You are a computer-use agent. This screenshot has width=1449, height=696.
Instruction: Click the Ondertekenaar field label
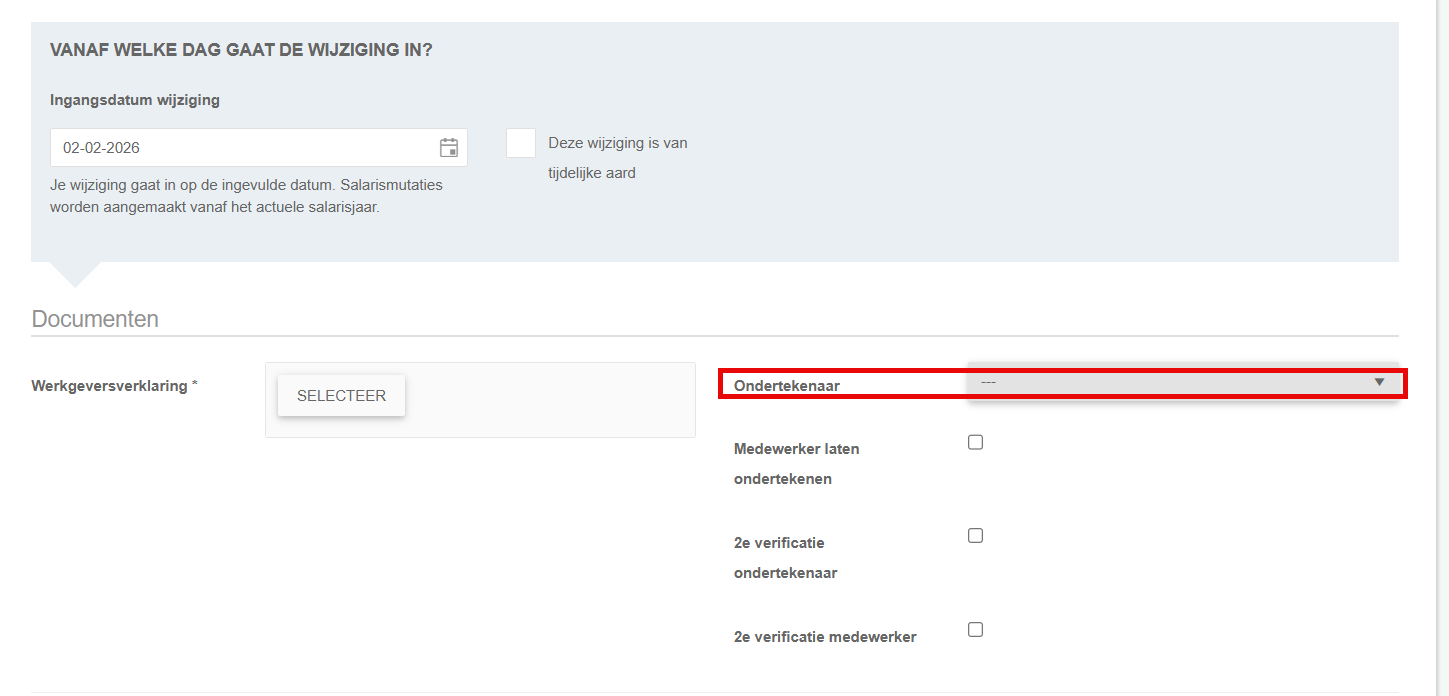click(787, 385)
